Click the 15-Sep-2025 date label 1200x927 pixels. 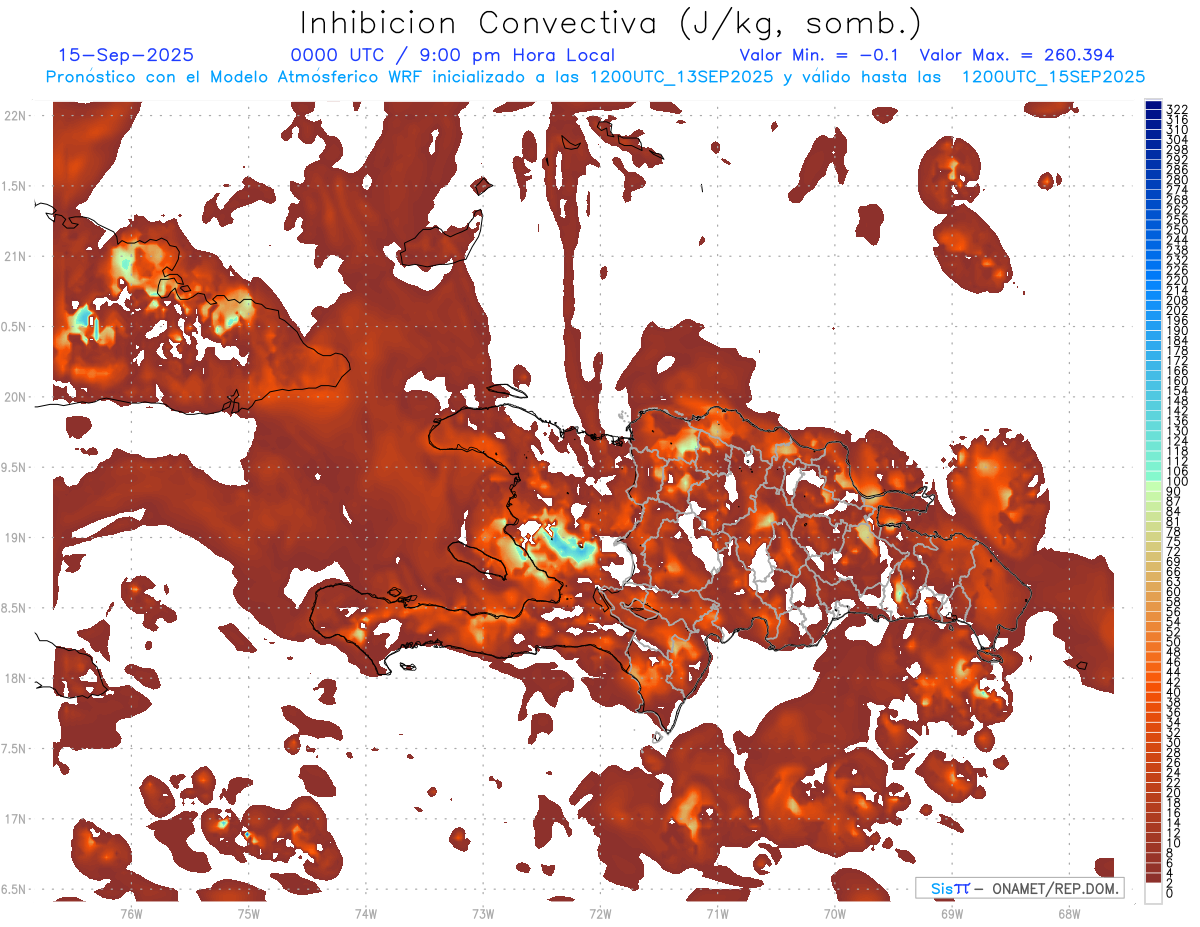(126, 55)
